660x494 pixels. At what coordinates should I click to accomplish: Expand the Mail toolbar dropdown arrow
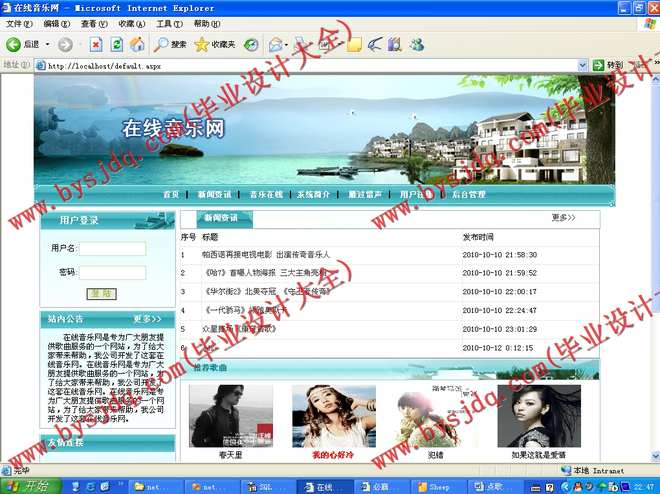(288, 44)
